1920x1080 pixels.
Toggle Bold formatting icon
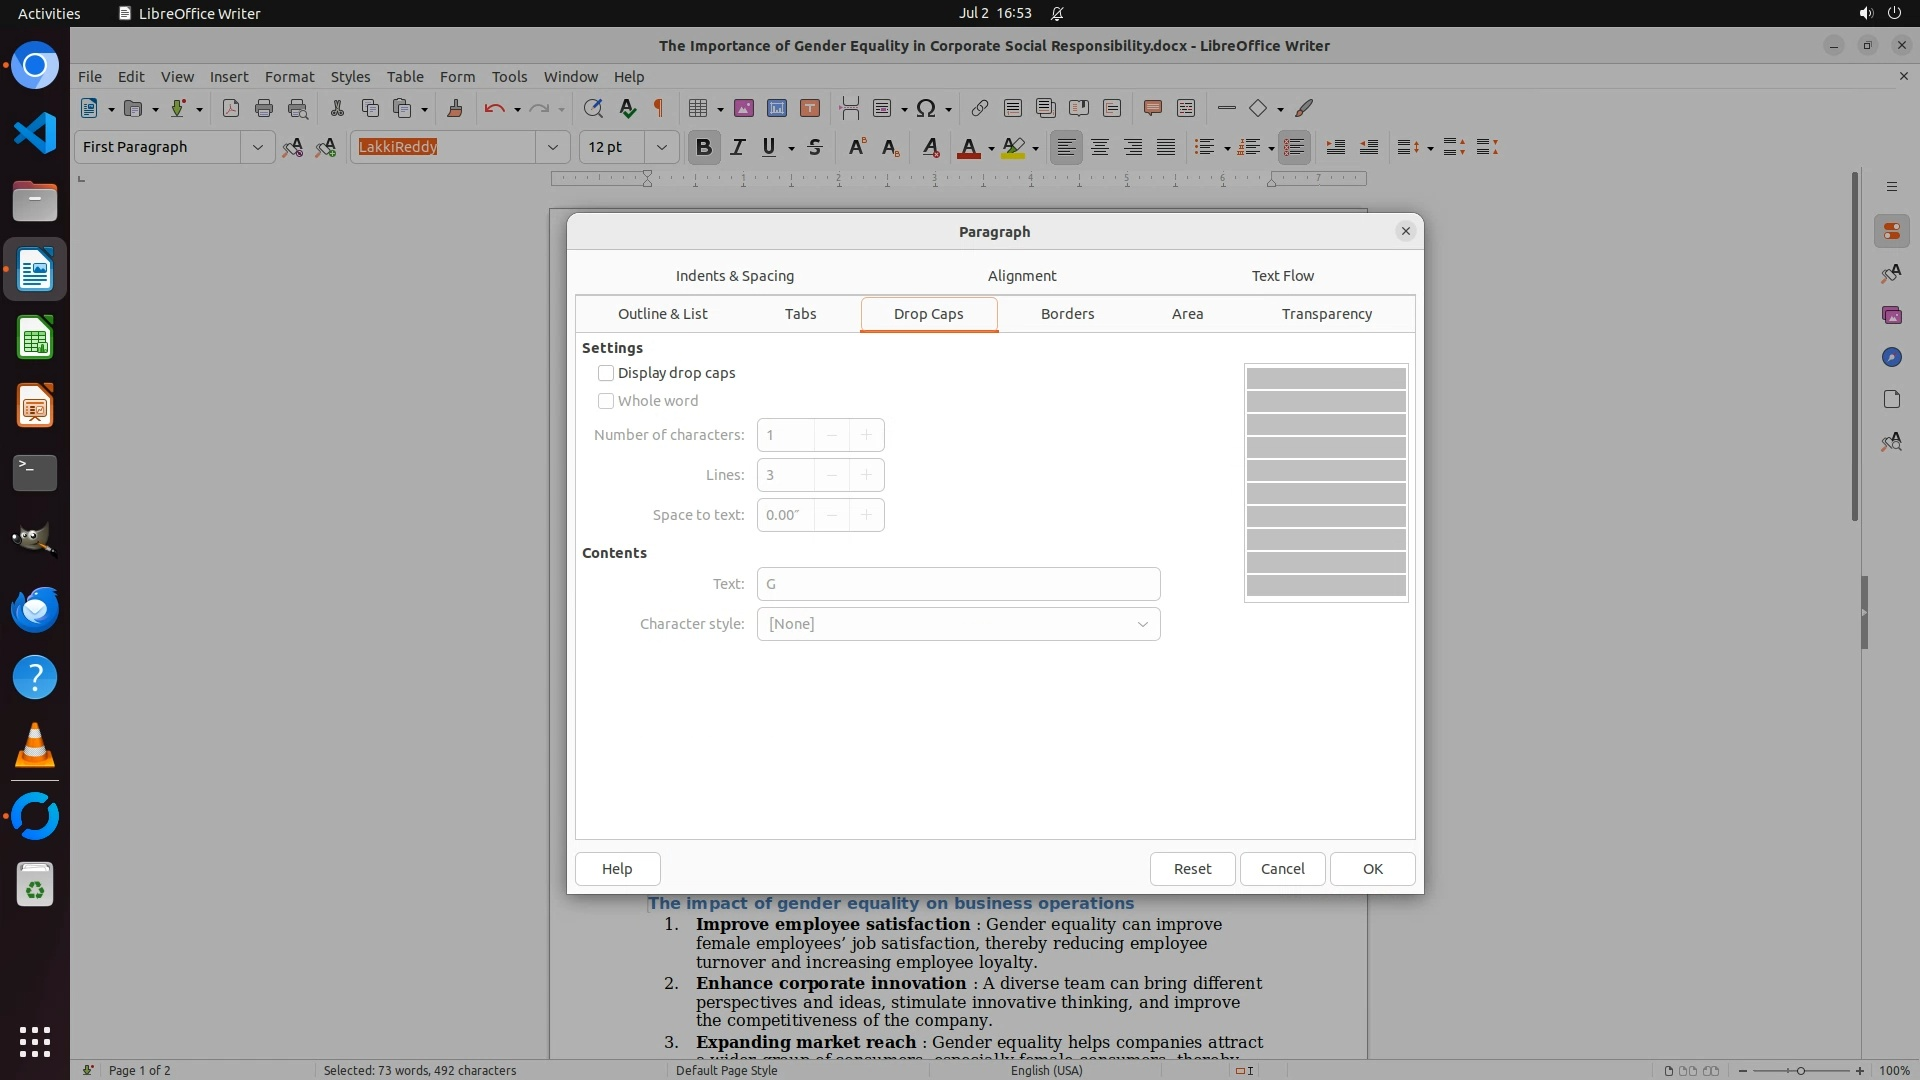[x=703, y=147]
